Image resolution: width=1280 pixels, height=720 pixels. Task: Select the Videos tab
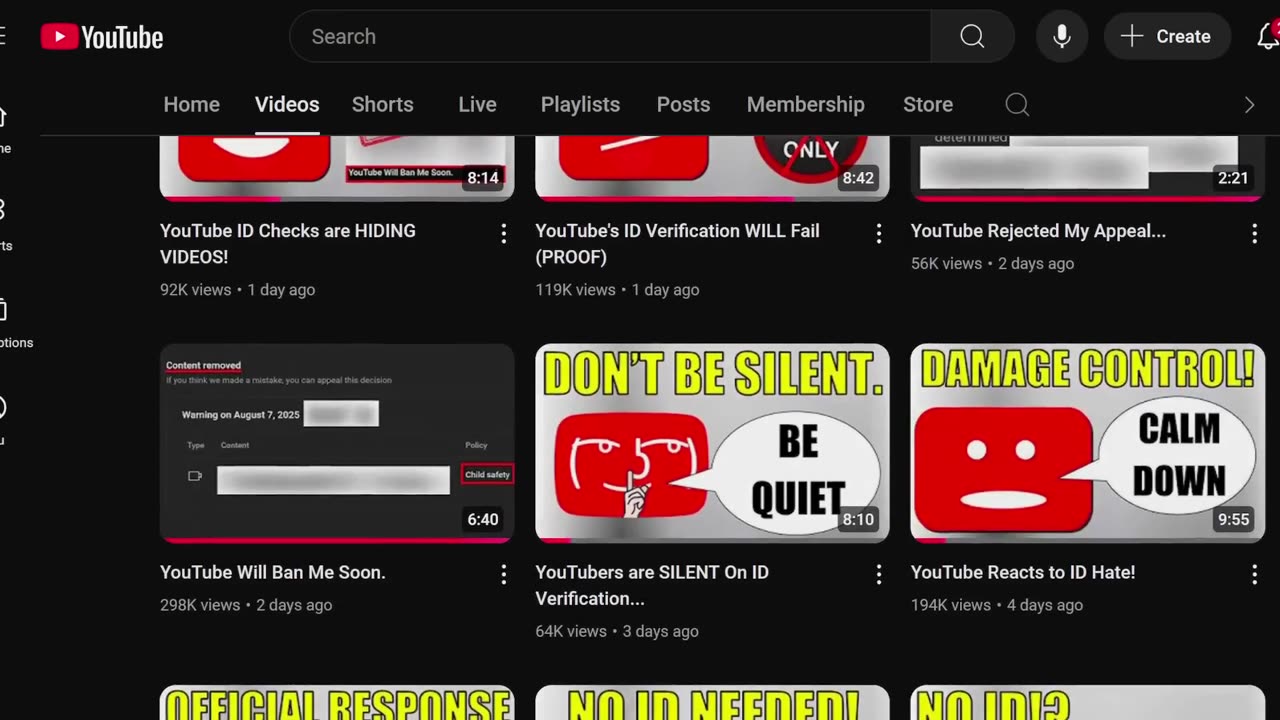pyautogui.click(x=287, y=104)
